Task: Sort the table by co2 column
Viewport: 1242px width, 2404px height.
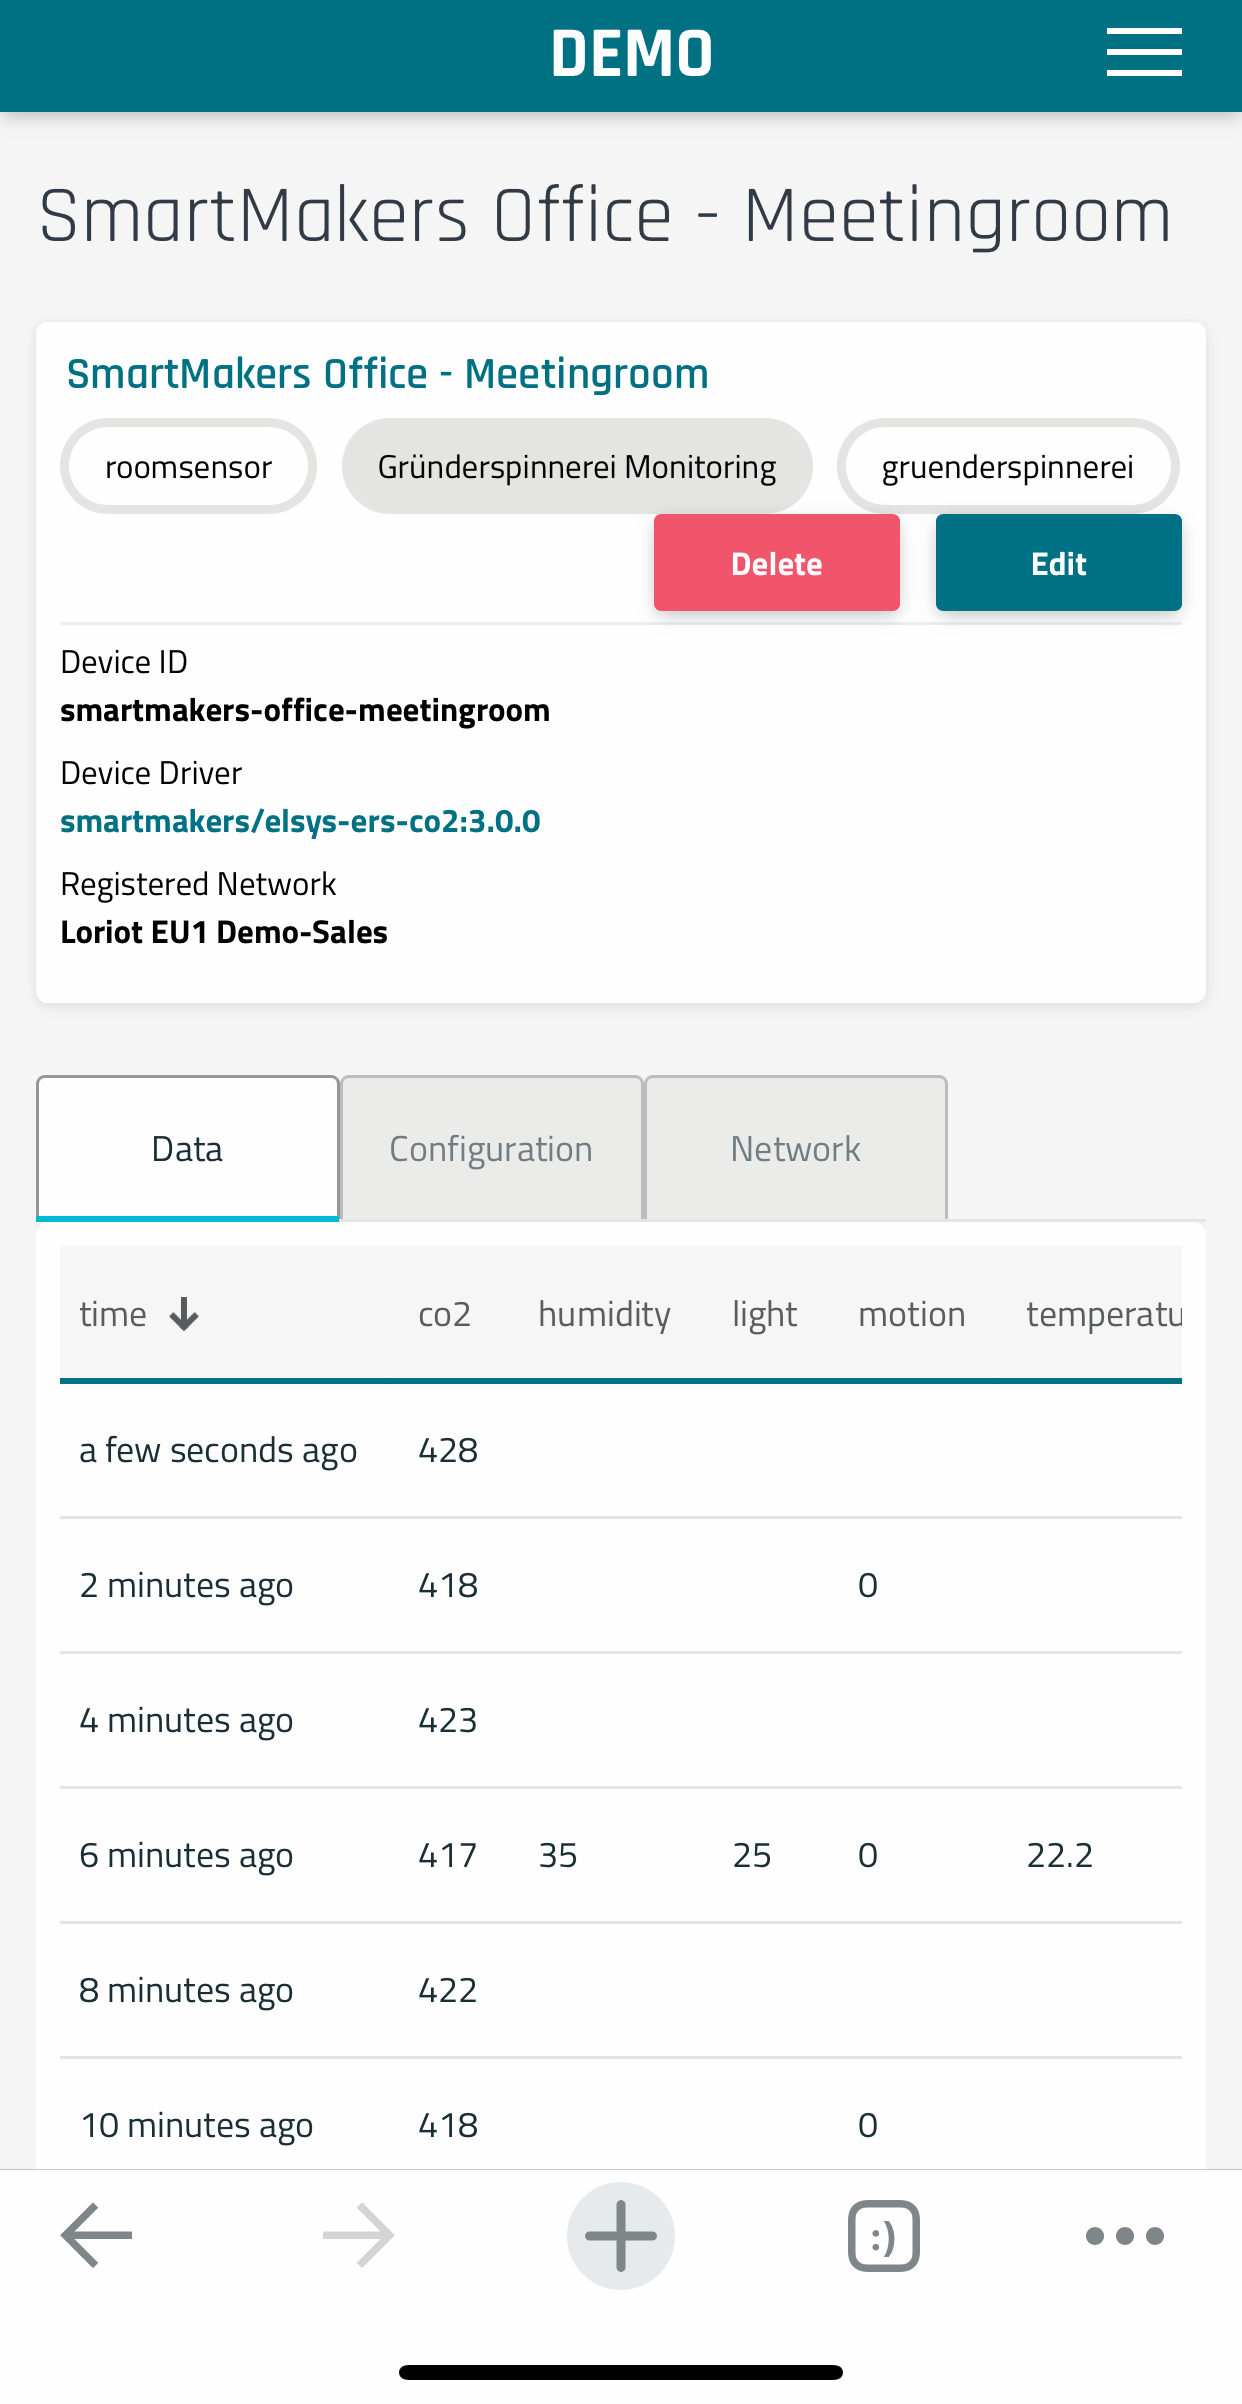Action: coord(444,1314)
